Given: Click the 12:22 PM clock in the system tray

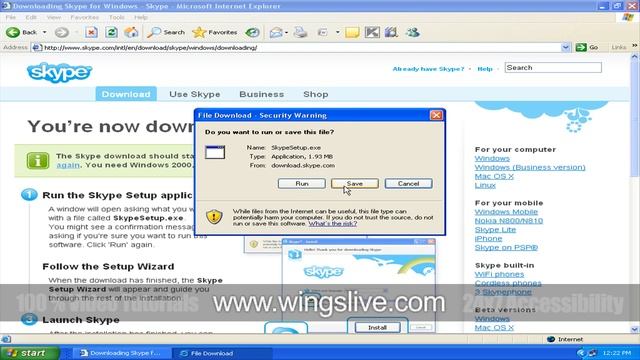Looking at the screenshot, I should pos(616,353).
